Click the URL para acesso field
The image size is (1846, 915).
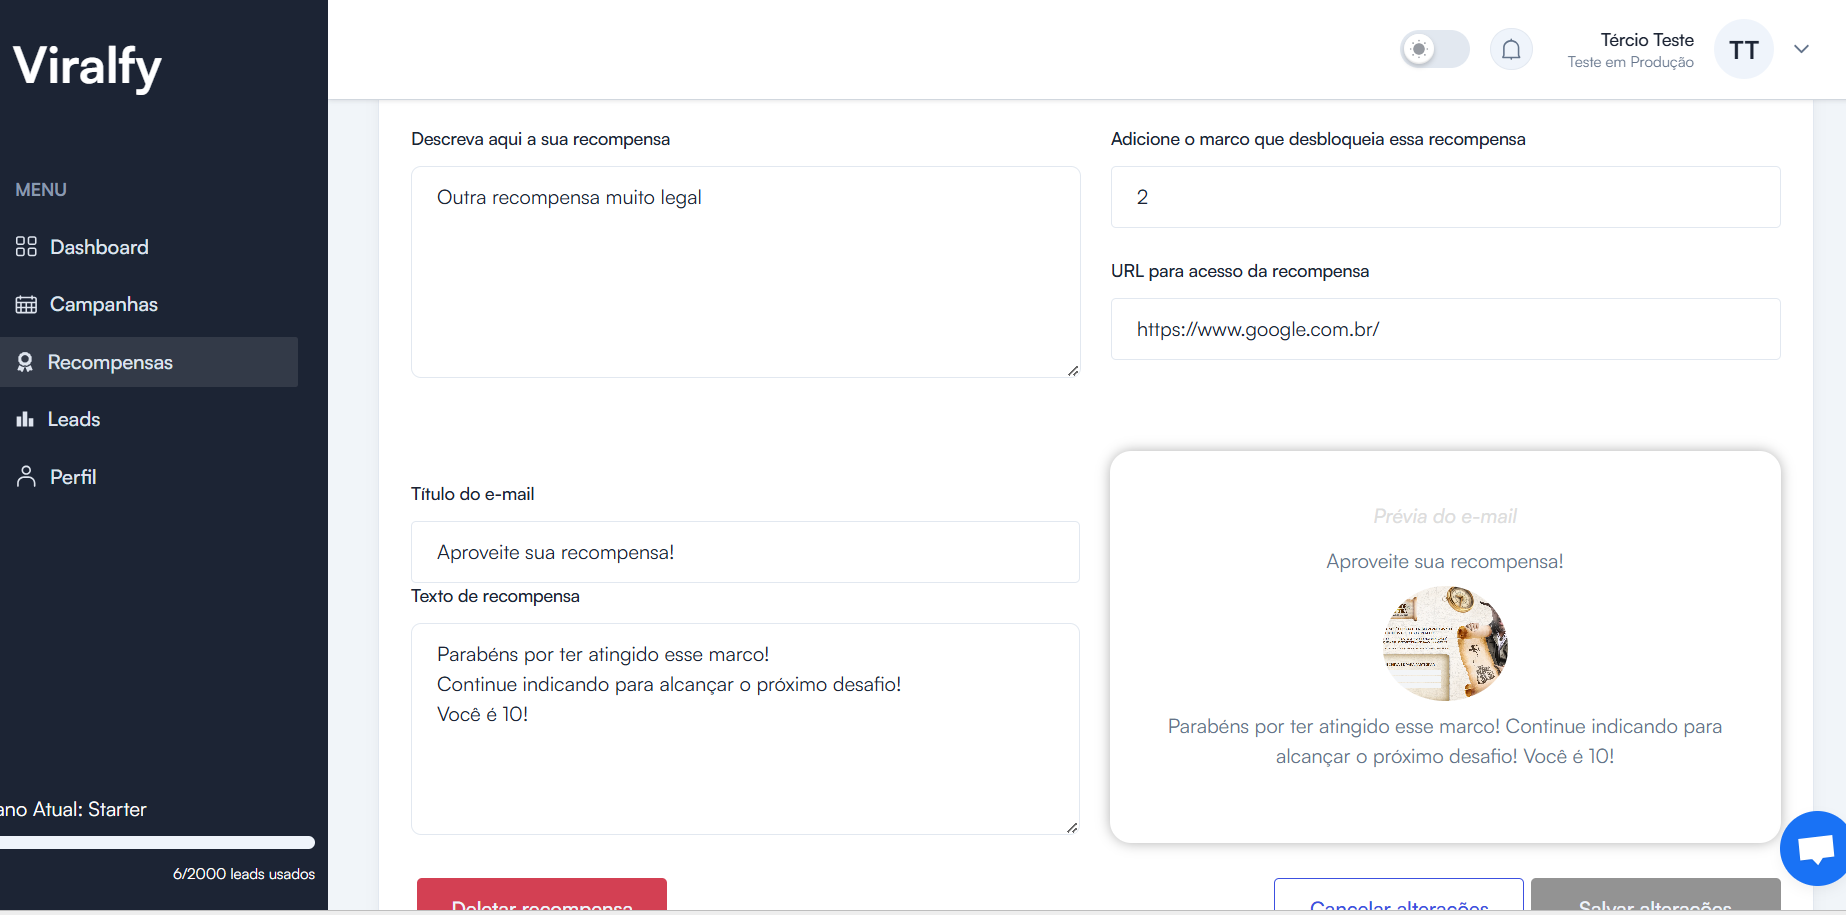[x=1446, y=329]
